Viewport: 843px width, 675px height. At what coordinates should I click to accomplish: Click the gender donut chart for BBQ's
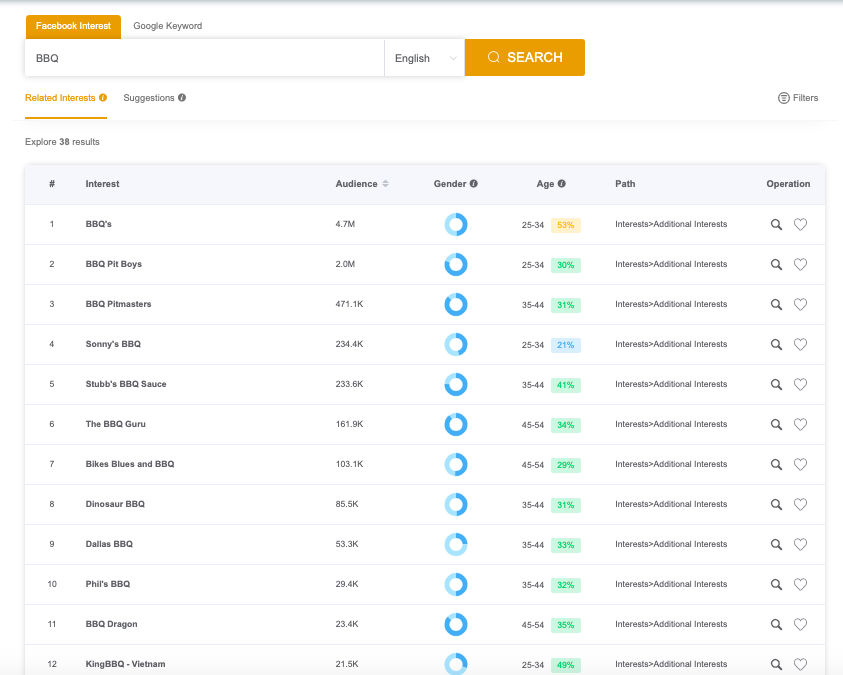click(x=456, y=225)
